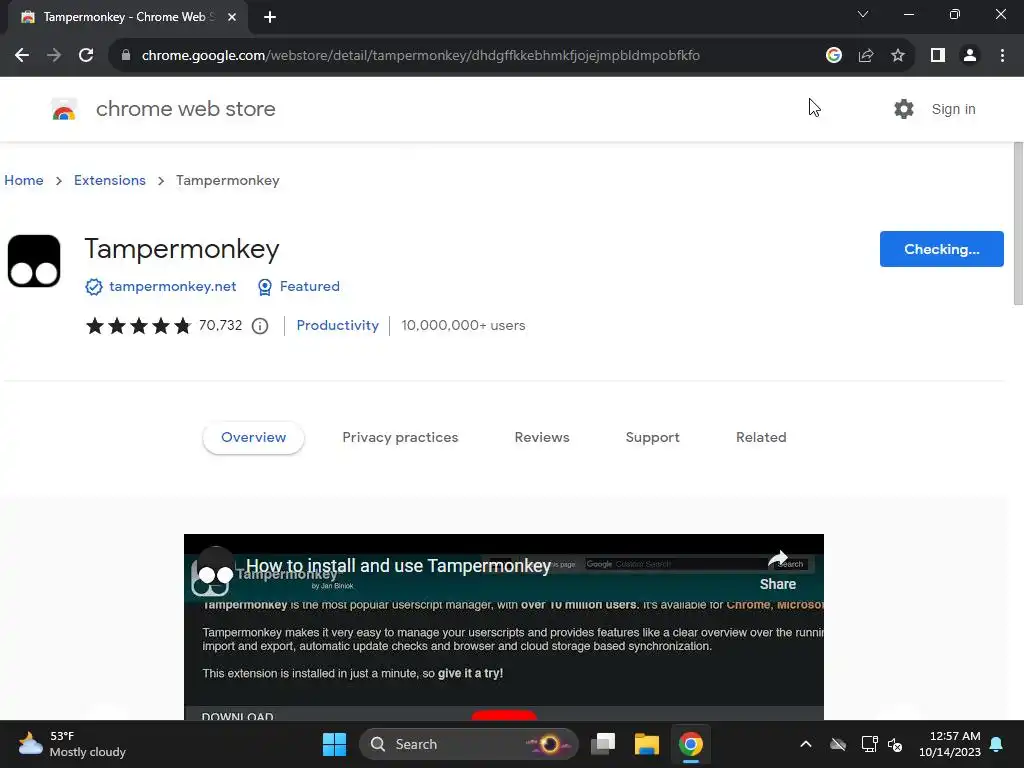This screenshot has width=1024, height=768.
Task: Reload the current page
Action: pos(86,56)
